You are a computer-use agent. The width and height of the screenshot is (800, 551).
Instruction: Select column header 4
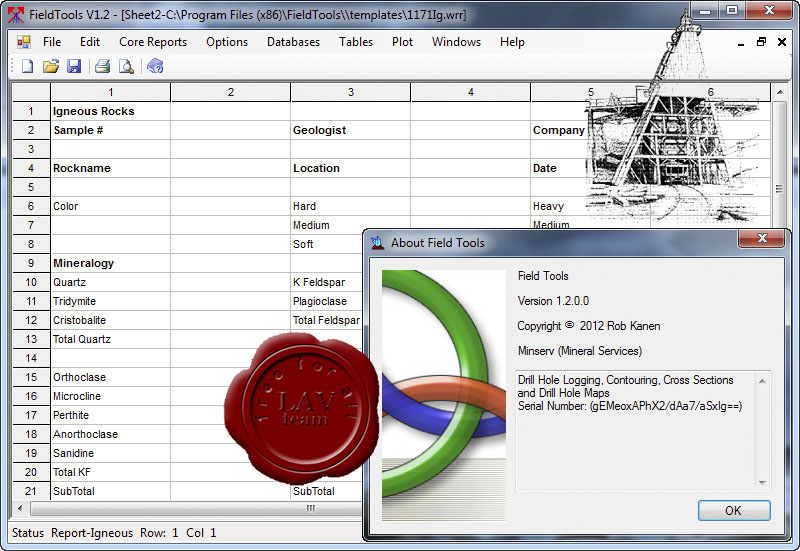click(470, 92)
